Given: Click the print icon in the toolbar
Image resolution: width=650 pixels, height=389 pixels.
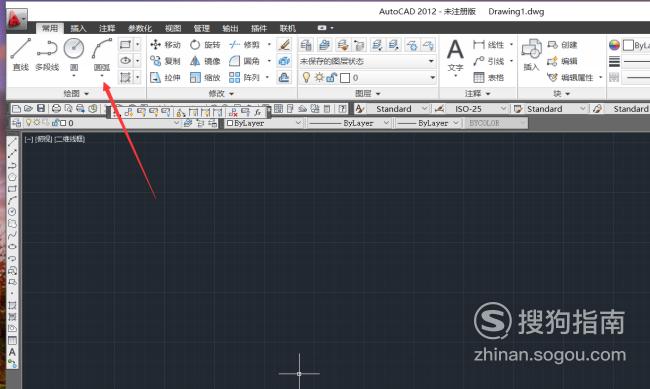Looking at the screenshot, I should (x=56, y=109).
